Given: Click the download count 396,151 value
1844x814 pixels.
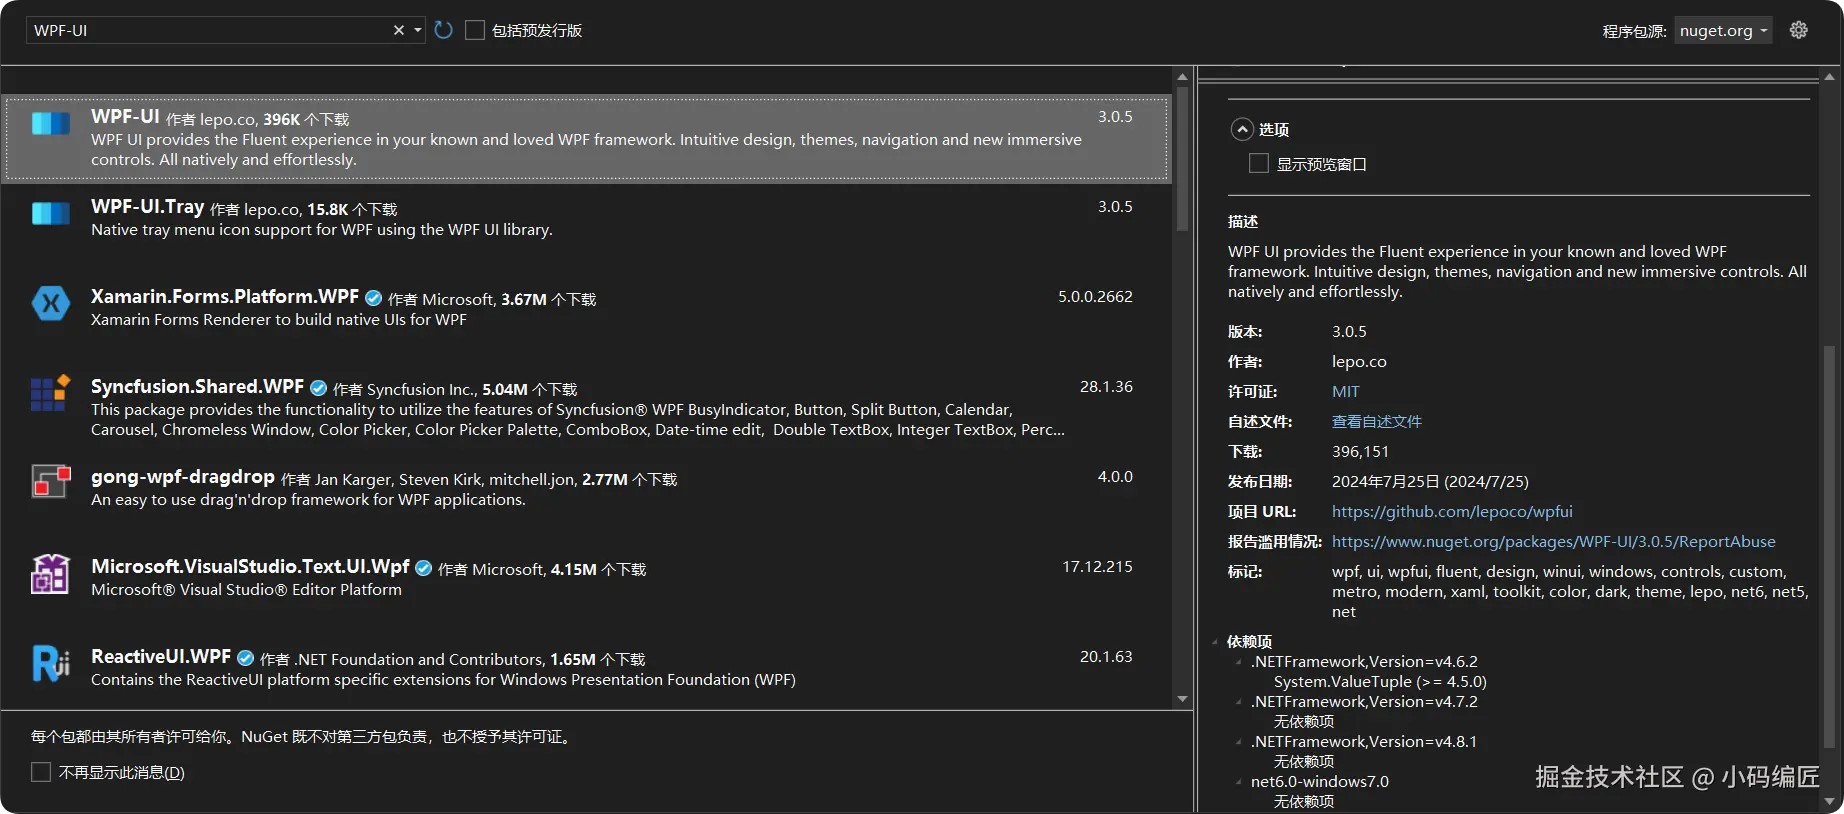Looking at the screenshot, I should click(1360, 452).
